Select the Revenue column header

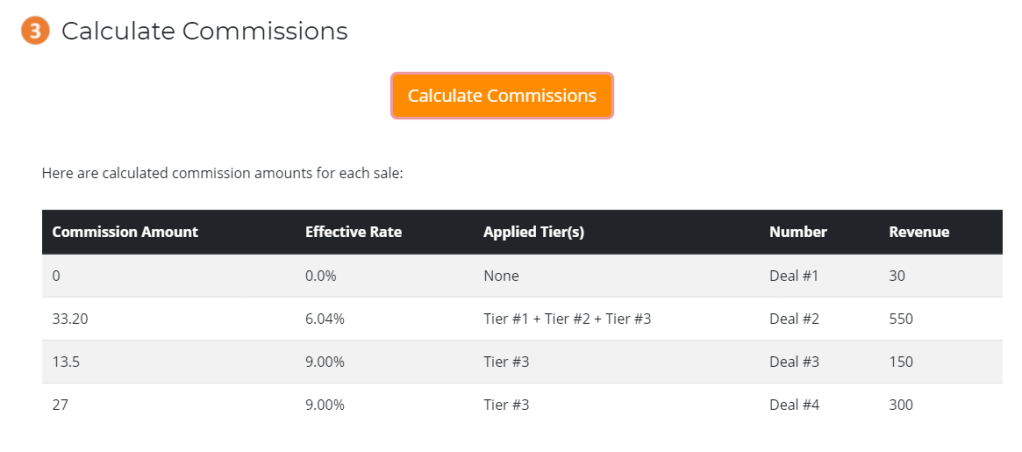[919, 232]
